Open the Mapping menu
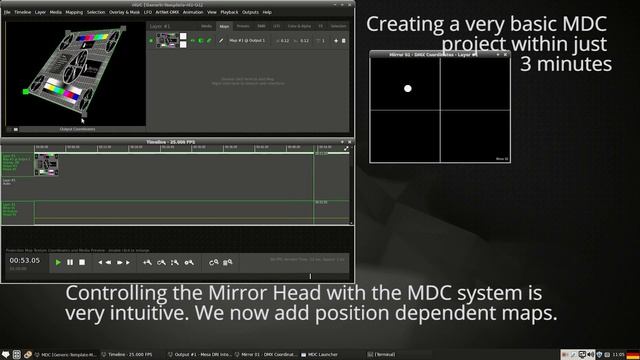 74,12
